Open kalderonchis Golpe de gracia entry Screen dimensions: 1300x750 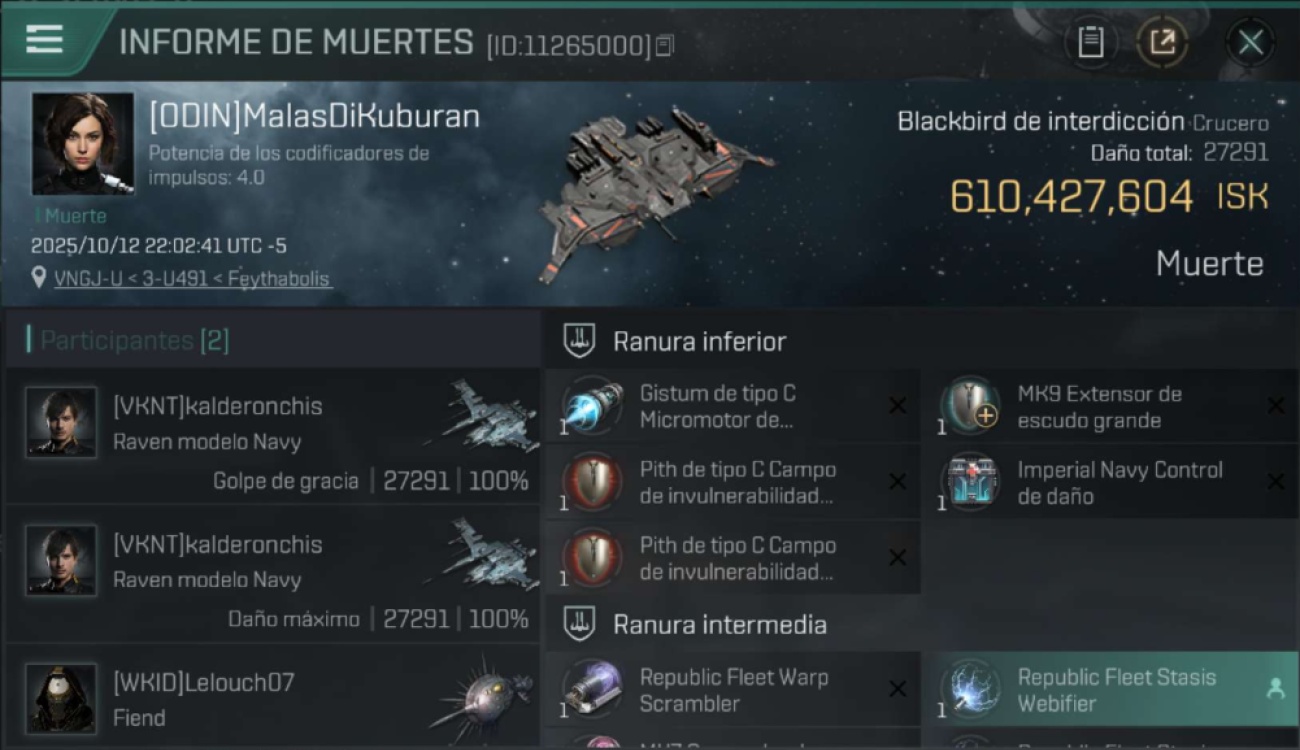(x=273, y=437)
